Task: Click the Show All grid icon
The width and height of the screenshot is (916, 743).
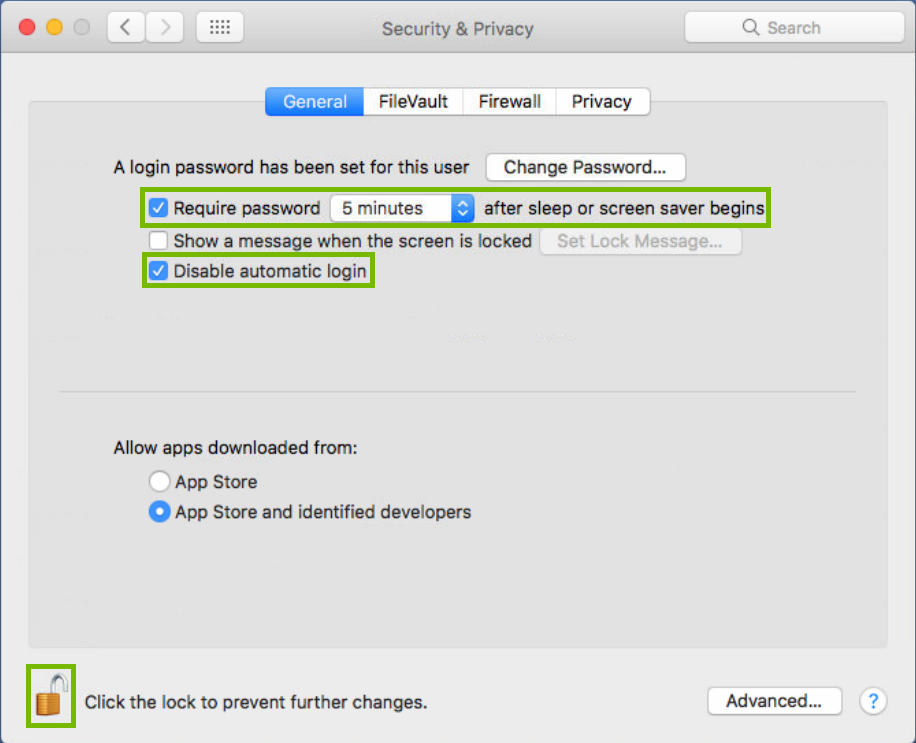Action: coord(219,27)
